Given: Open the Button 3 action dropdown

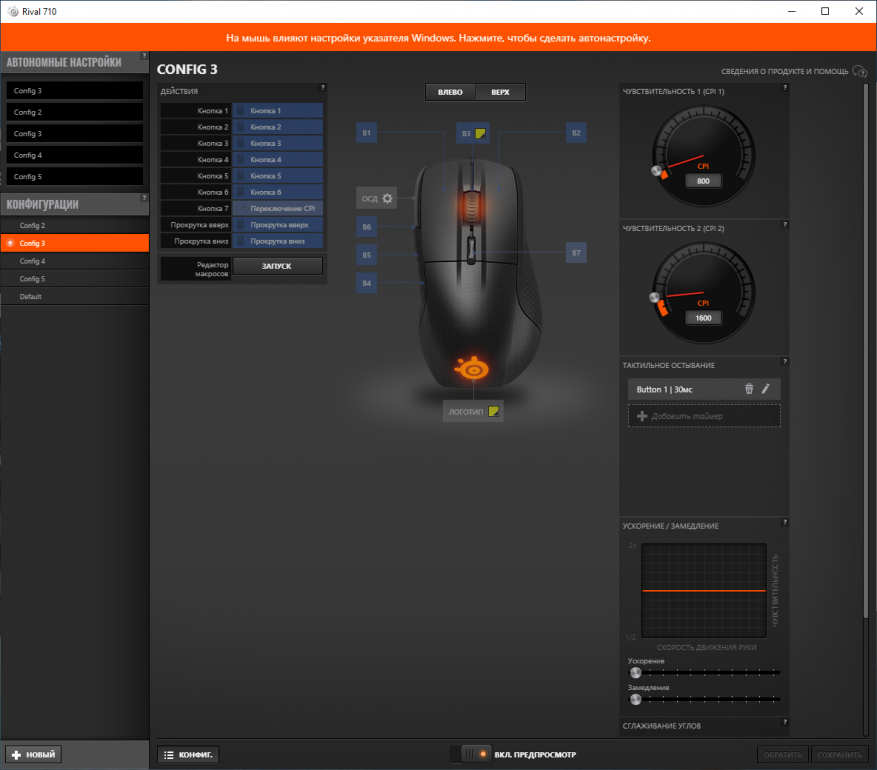Looking at the screenshot, I should [277, 143].
